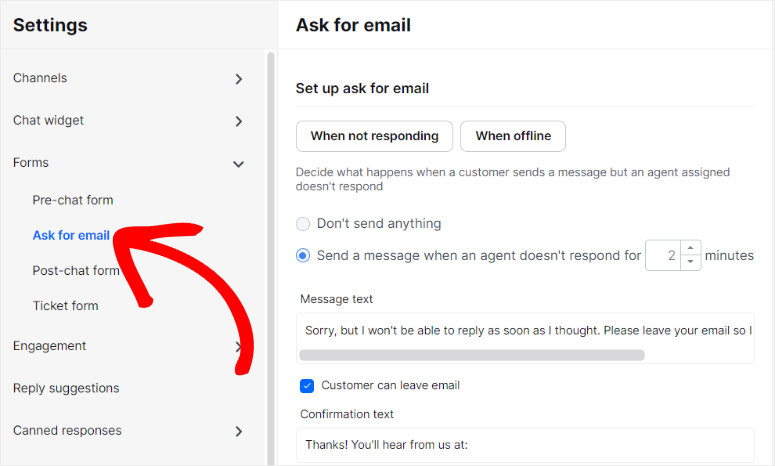775x466 pixels.
Task: Open Ticket form page
Action: click(65, 306)
